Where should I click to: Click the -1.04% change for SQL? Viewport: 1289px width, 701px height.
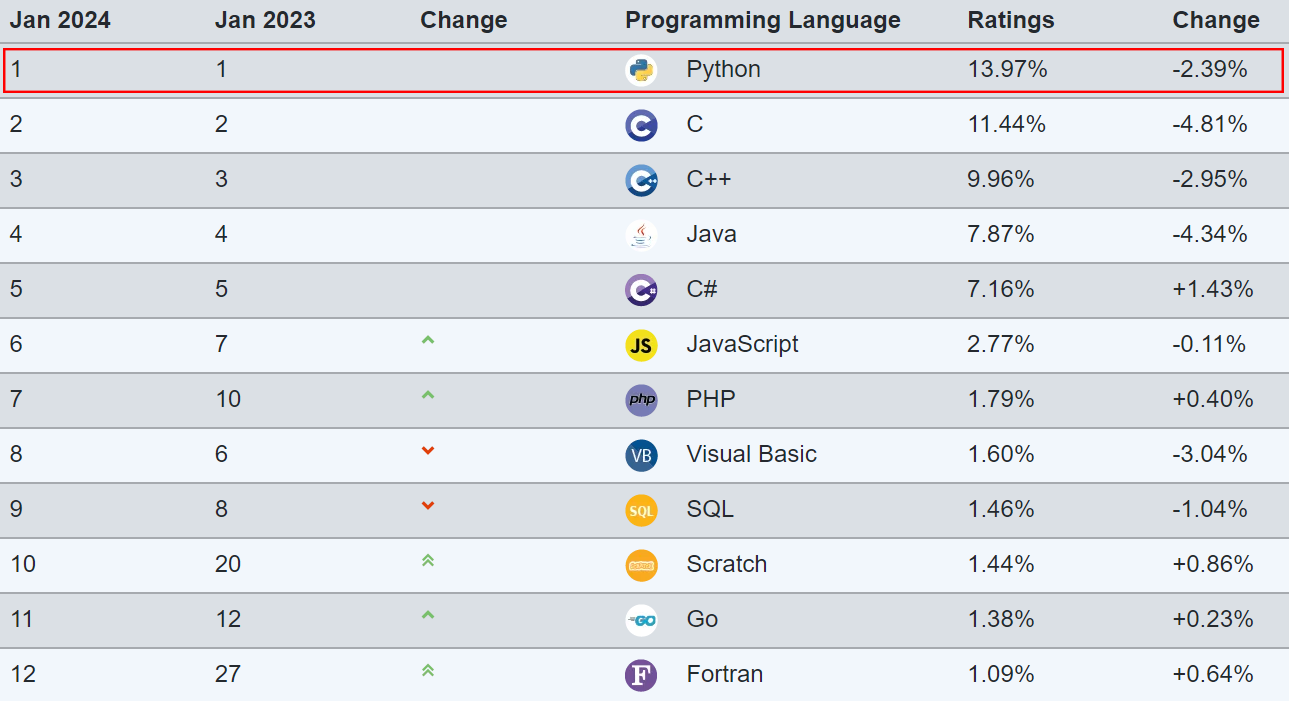[x=1210, y=510]
